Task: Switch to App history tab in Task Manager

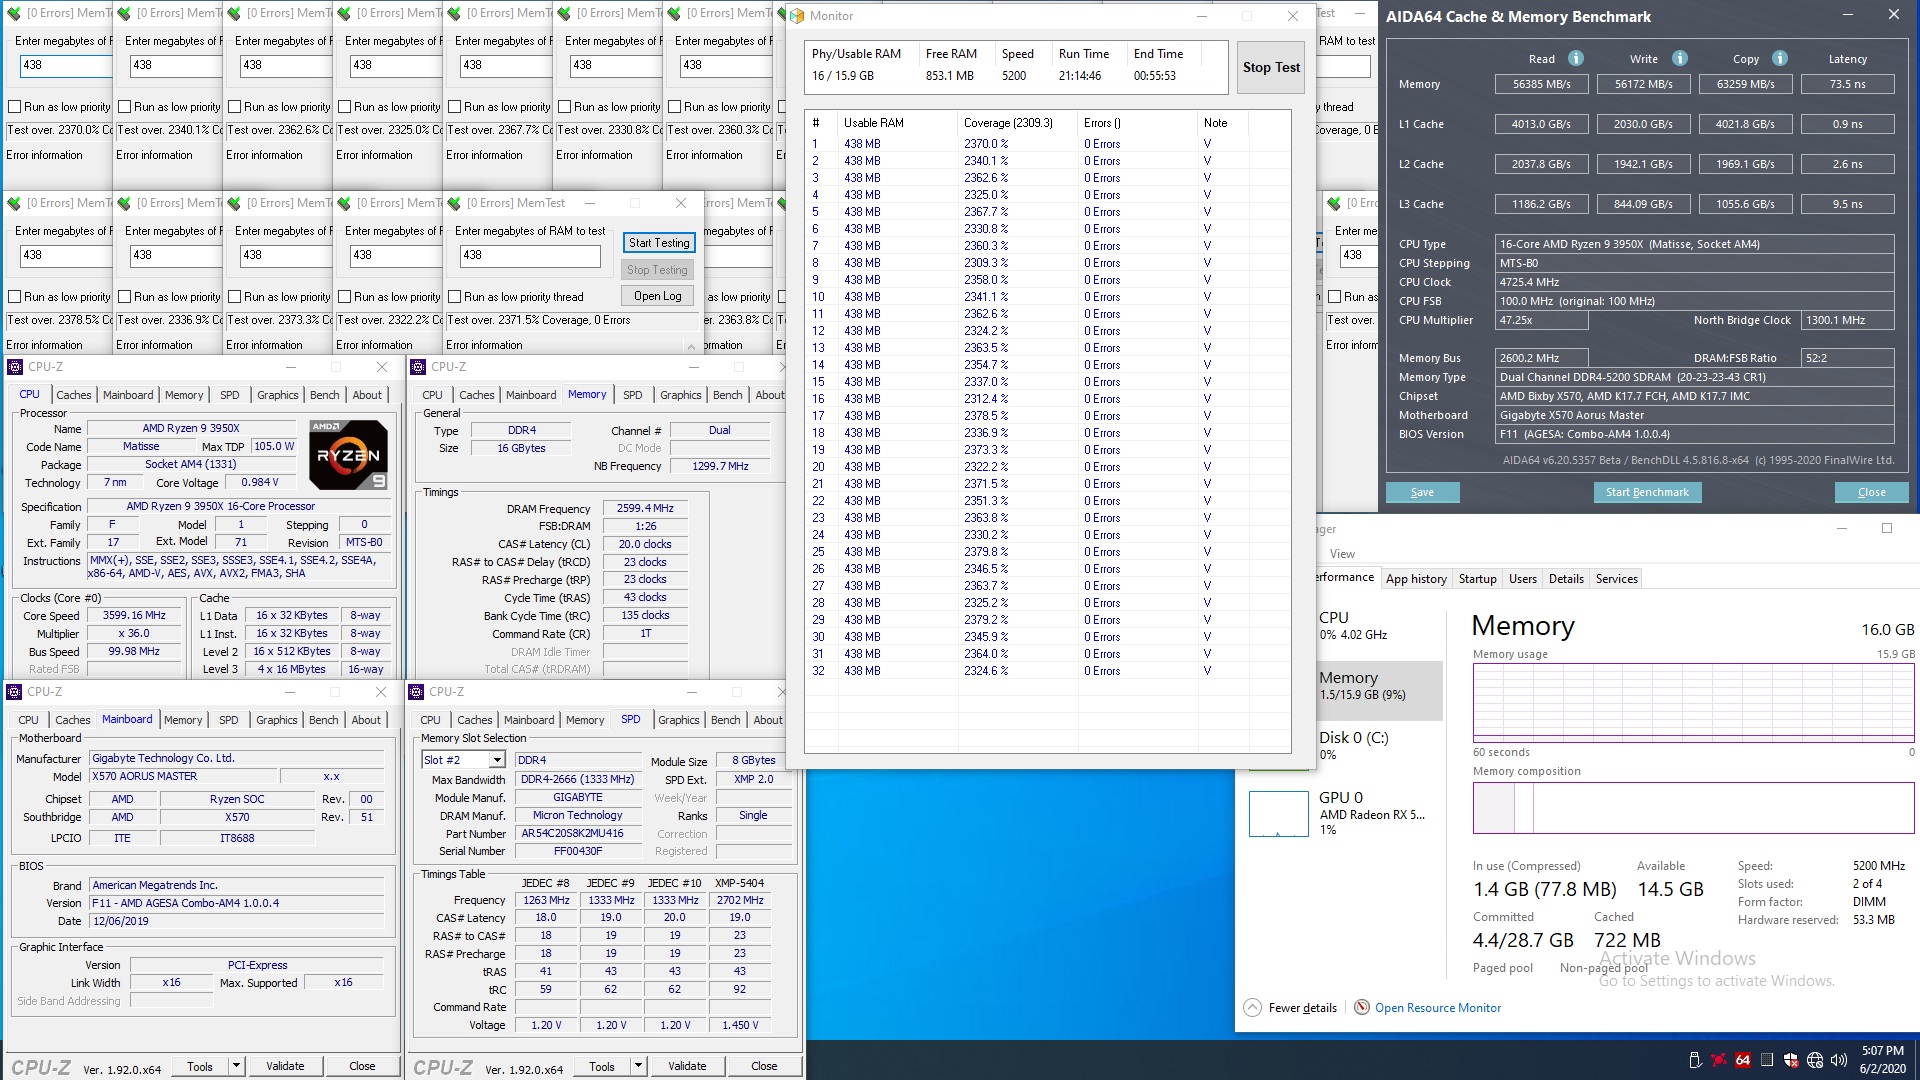Action: (x=1416, y=579)
